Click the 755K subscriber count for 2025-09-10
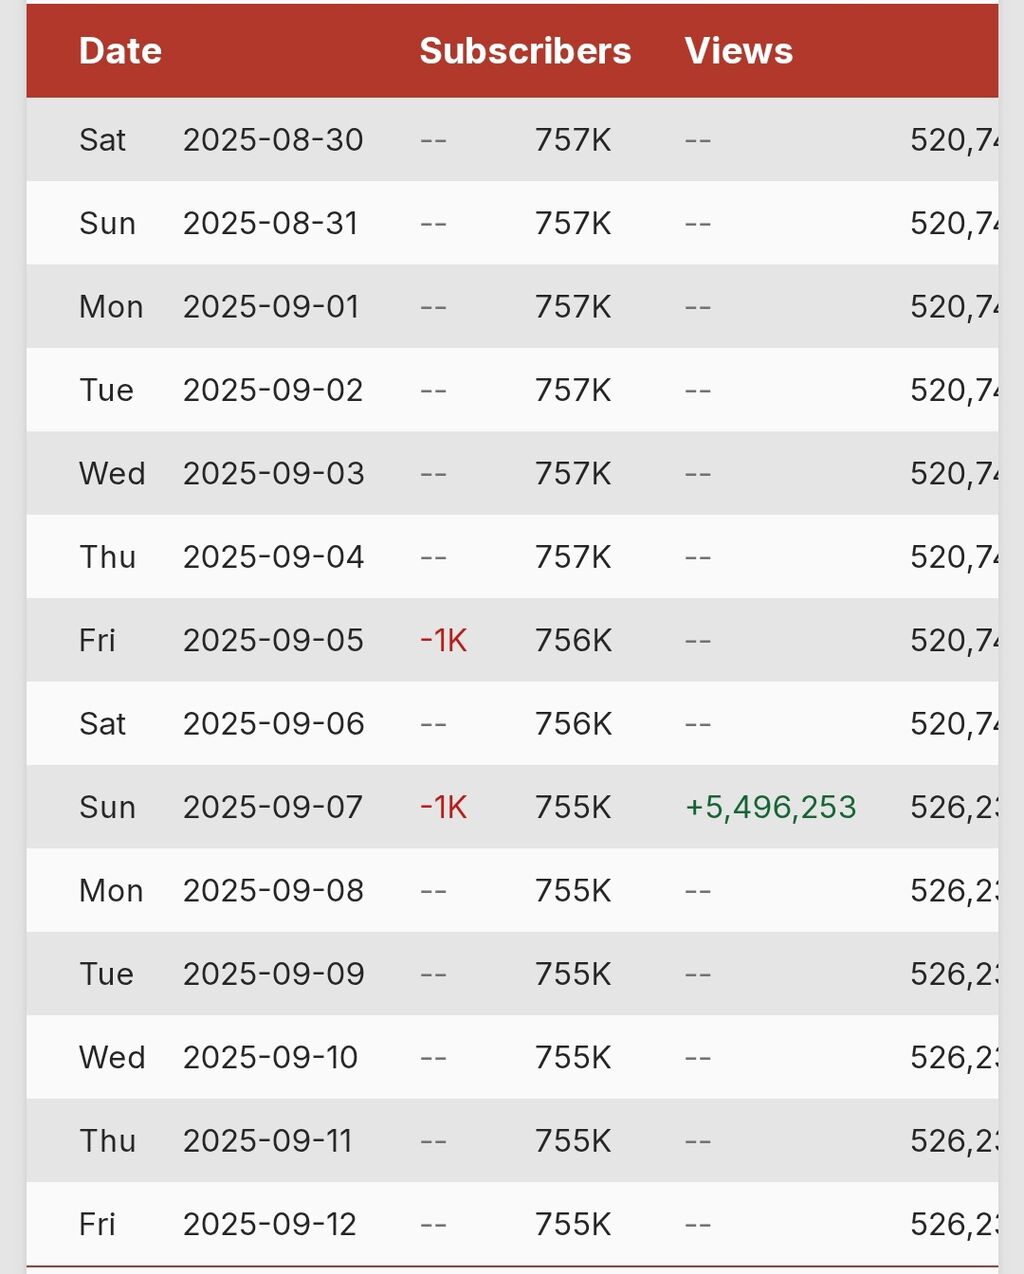1024x1274 pixels. pyautogui.click(x=573, y=1057)
